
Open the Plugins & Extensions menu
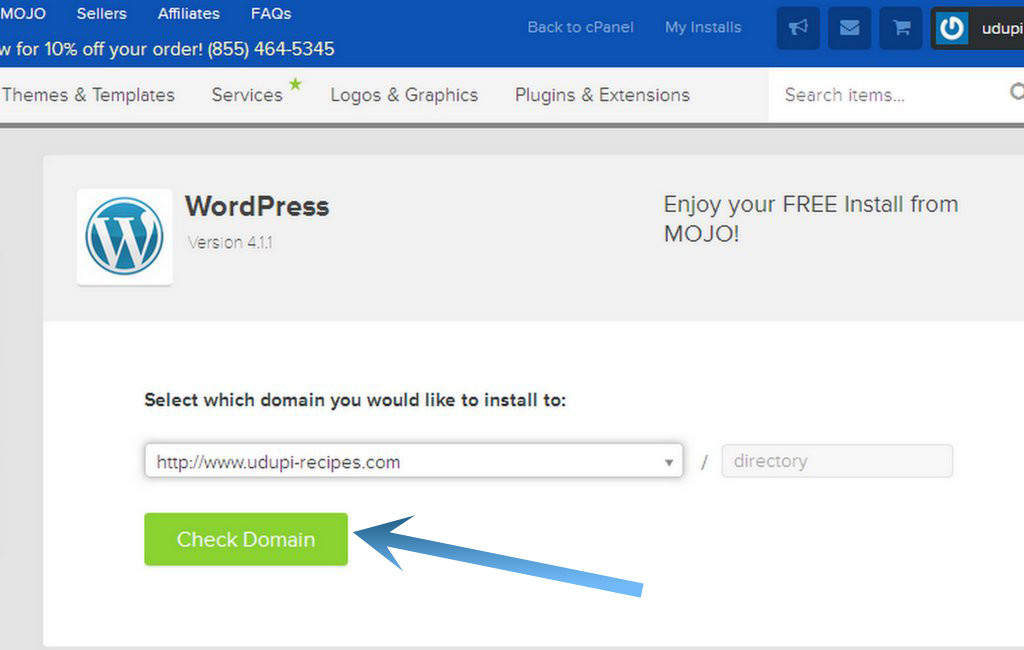(602, 95)
